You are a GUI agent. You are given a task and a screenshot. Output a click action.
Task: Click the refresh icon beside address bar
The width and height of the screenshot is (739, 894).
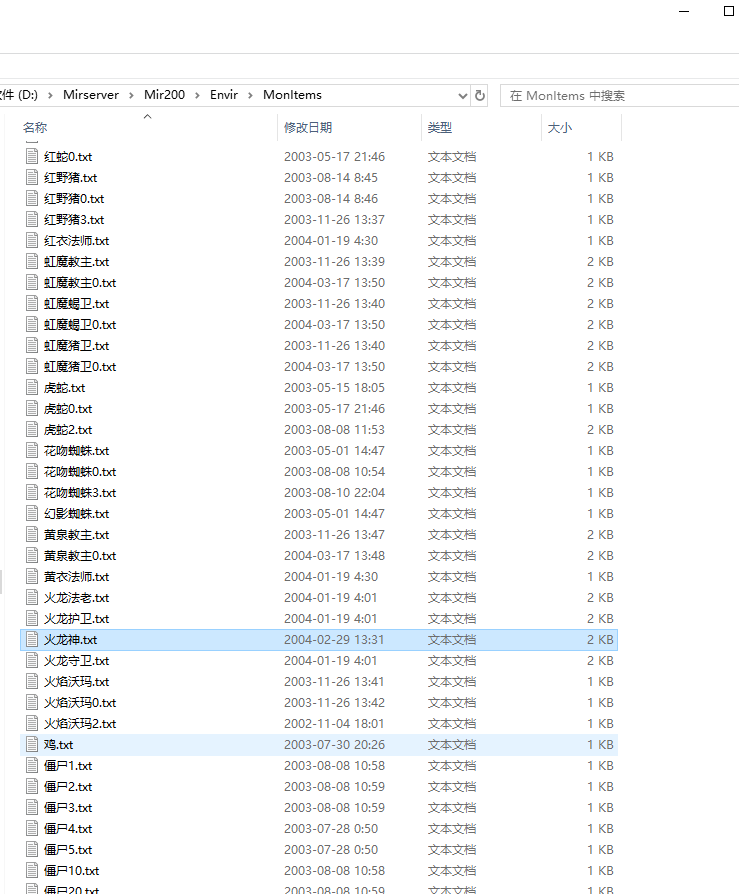click(x=480, y=95)
